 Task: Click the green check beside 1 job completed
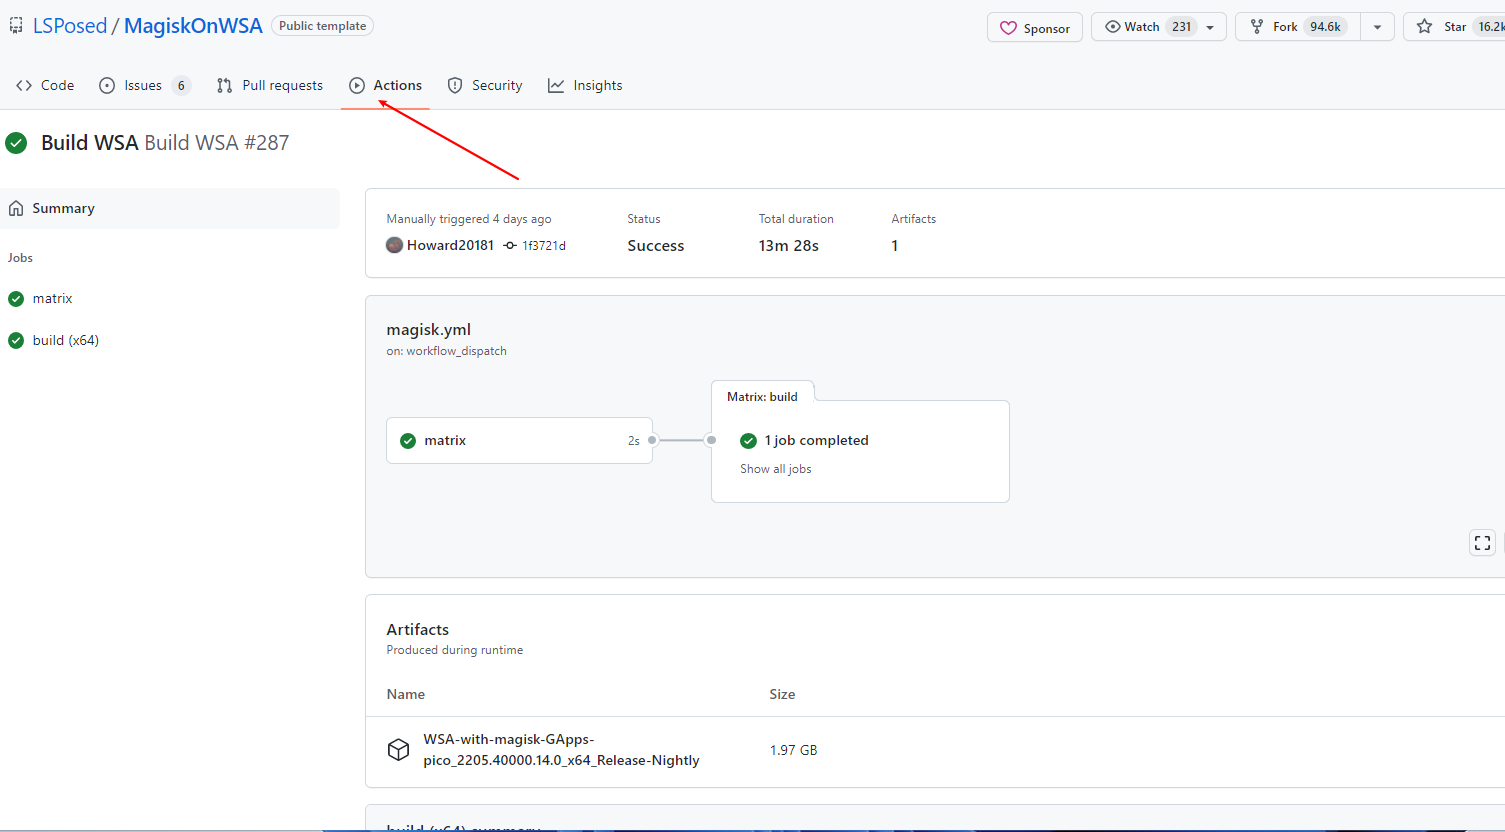(x=748, y=441)
